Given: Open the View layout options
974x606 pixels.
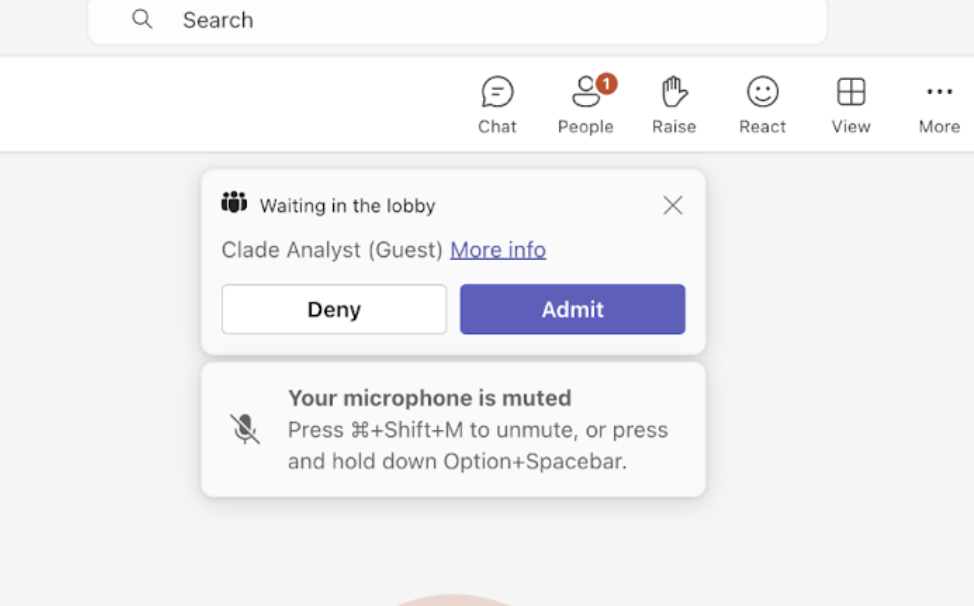Looking at the screenshot, I should point(851,105).
